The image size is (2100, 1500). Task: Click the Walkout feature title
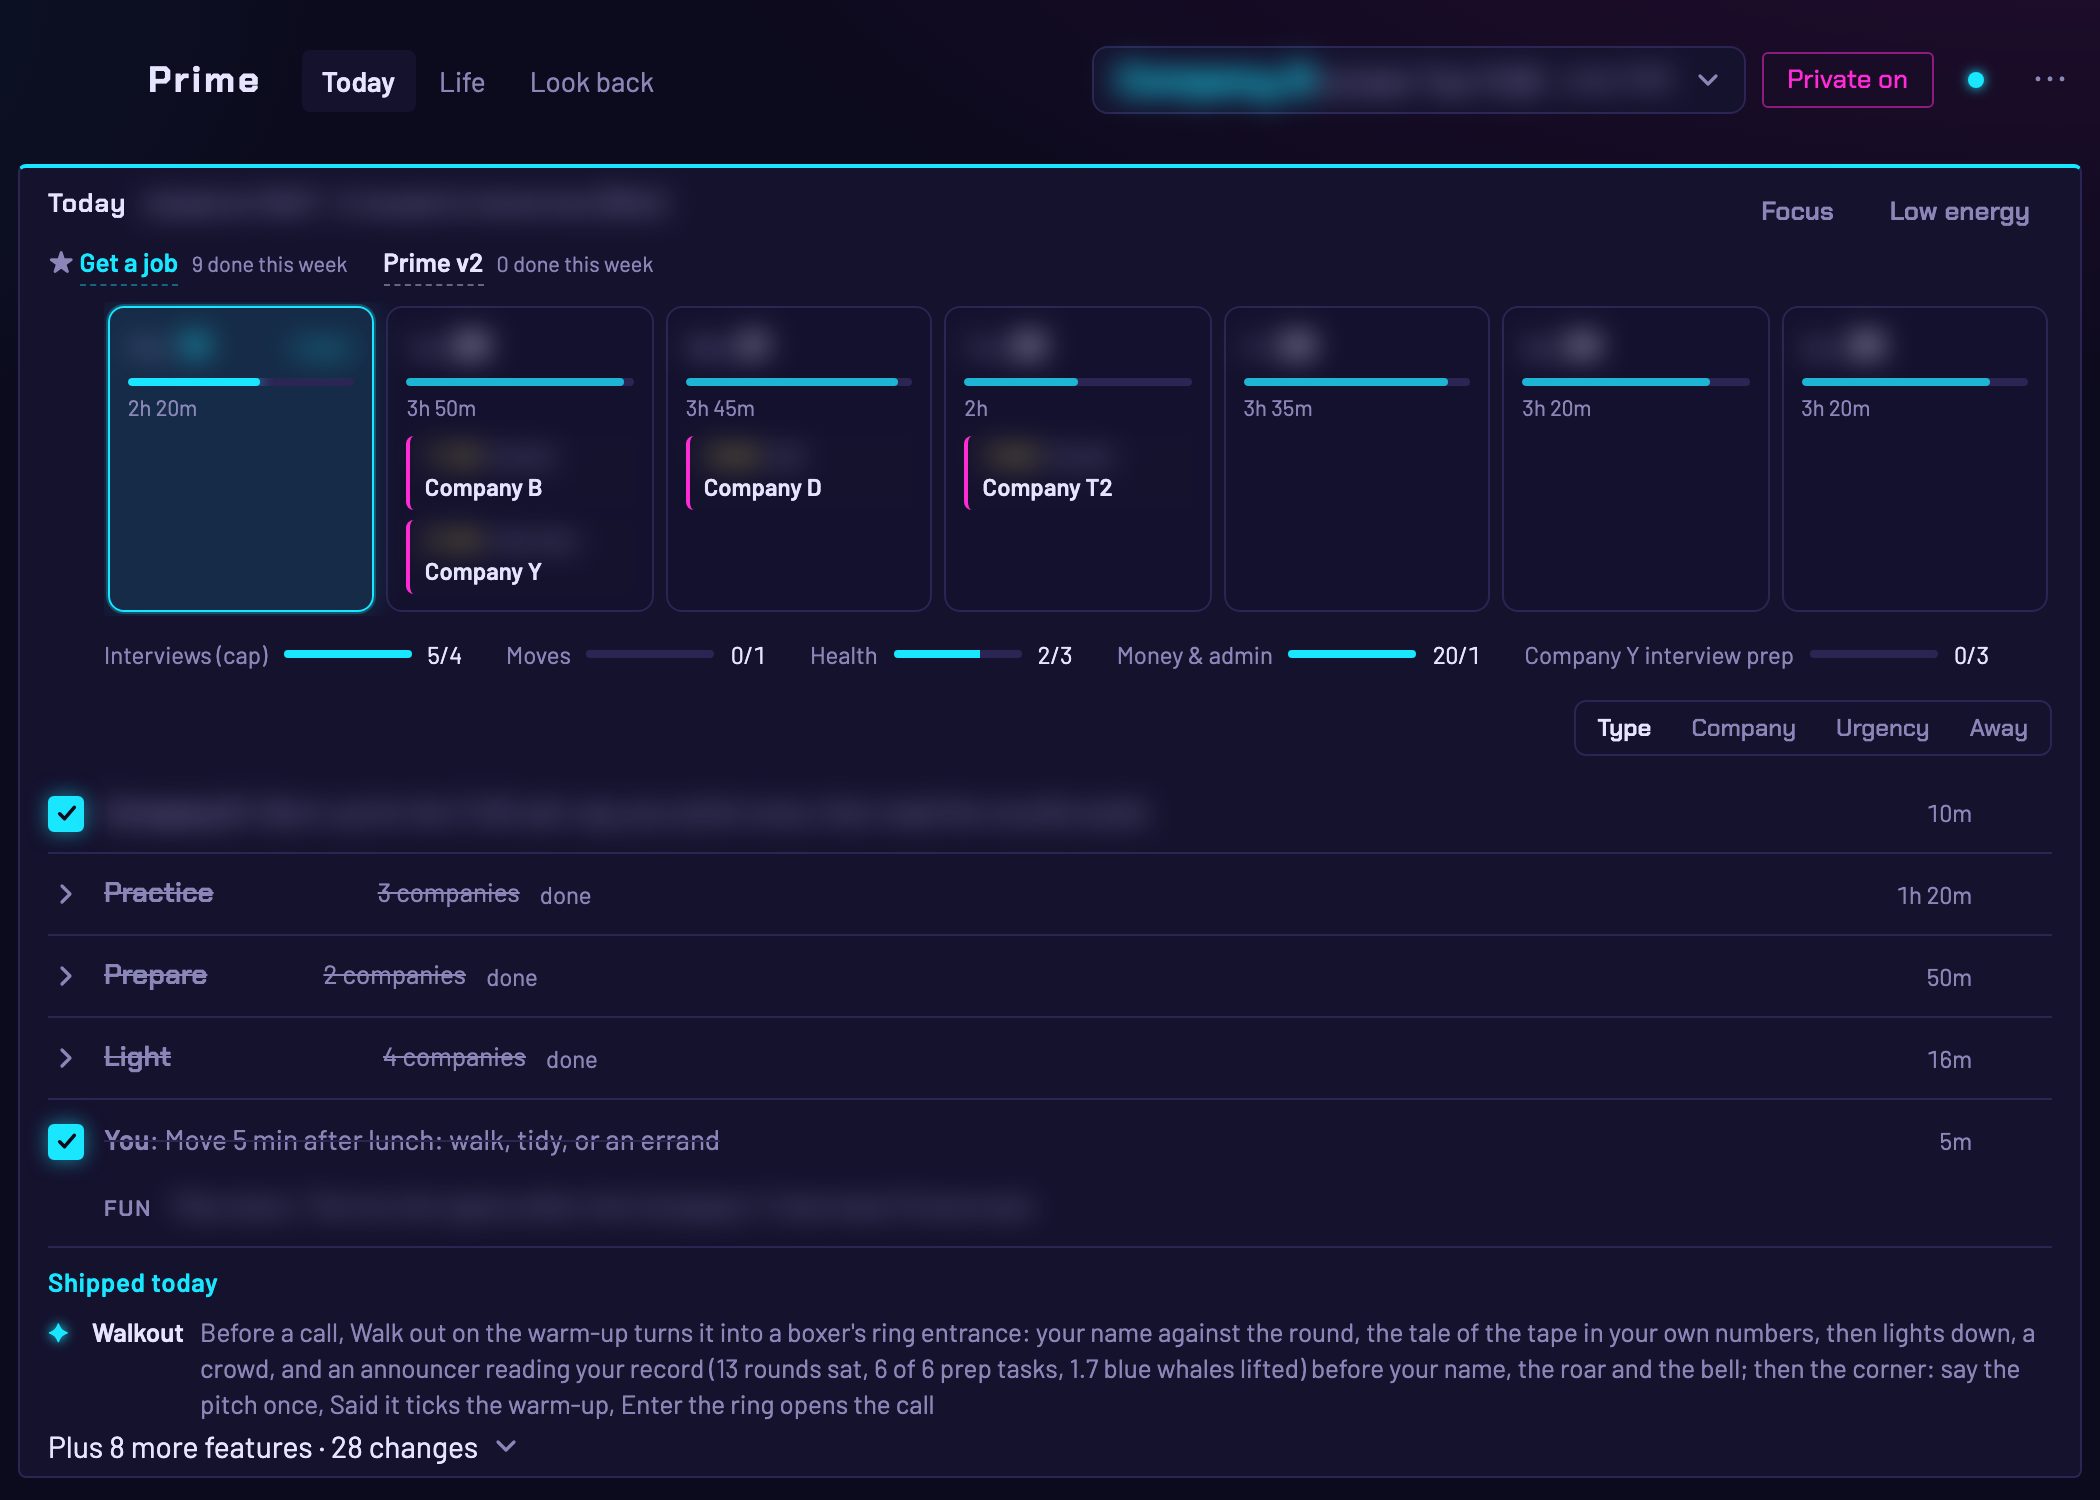138,1333
